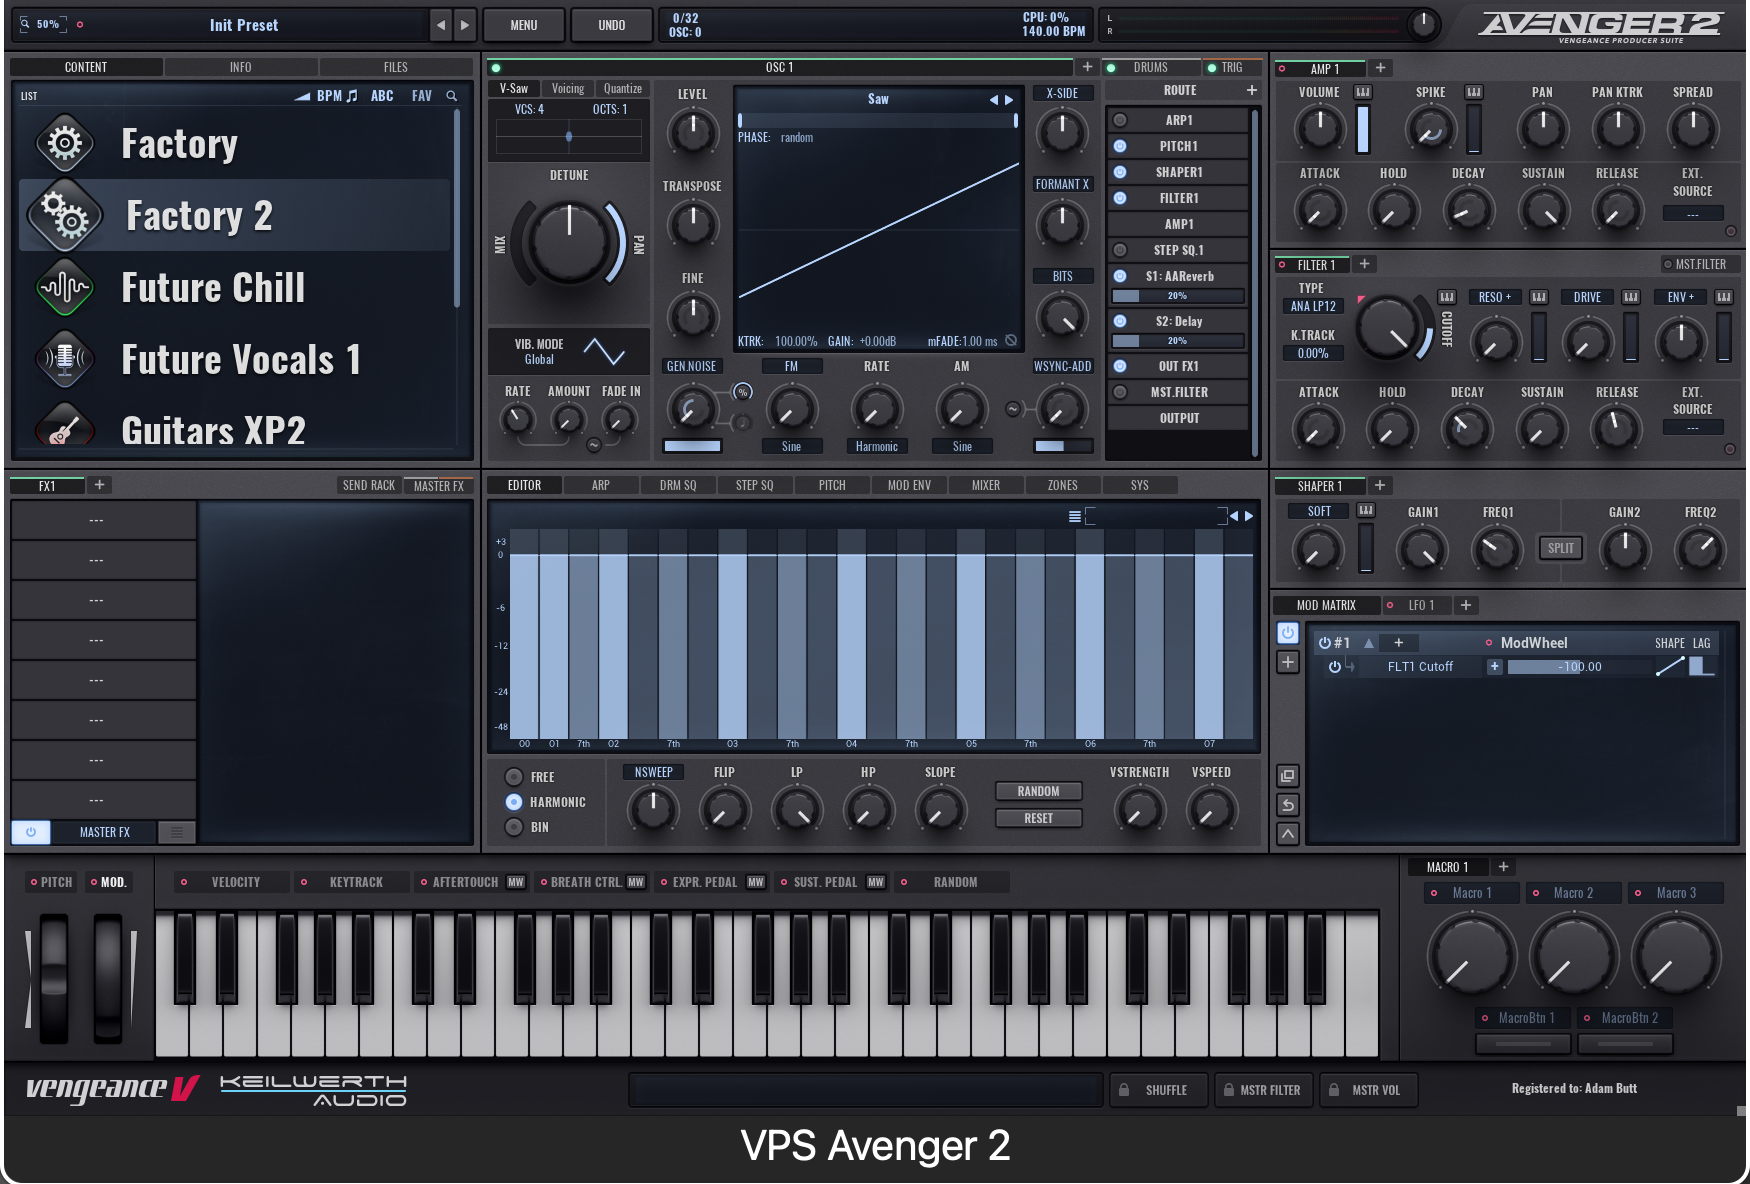Switch to the MOD ENV tab
This screenshot has height=1184, width=1750.
[x=909, y=485]
